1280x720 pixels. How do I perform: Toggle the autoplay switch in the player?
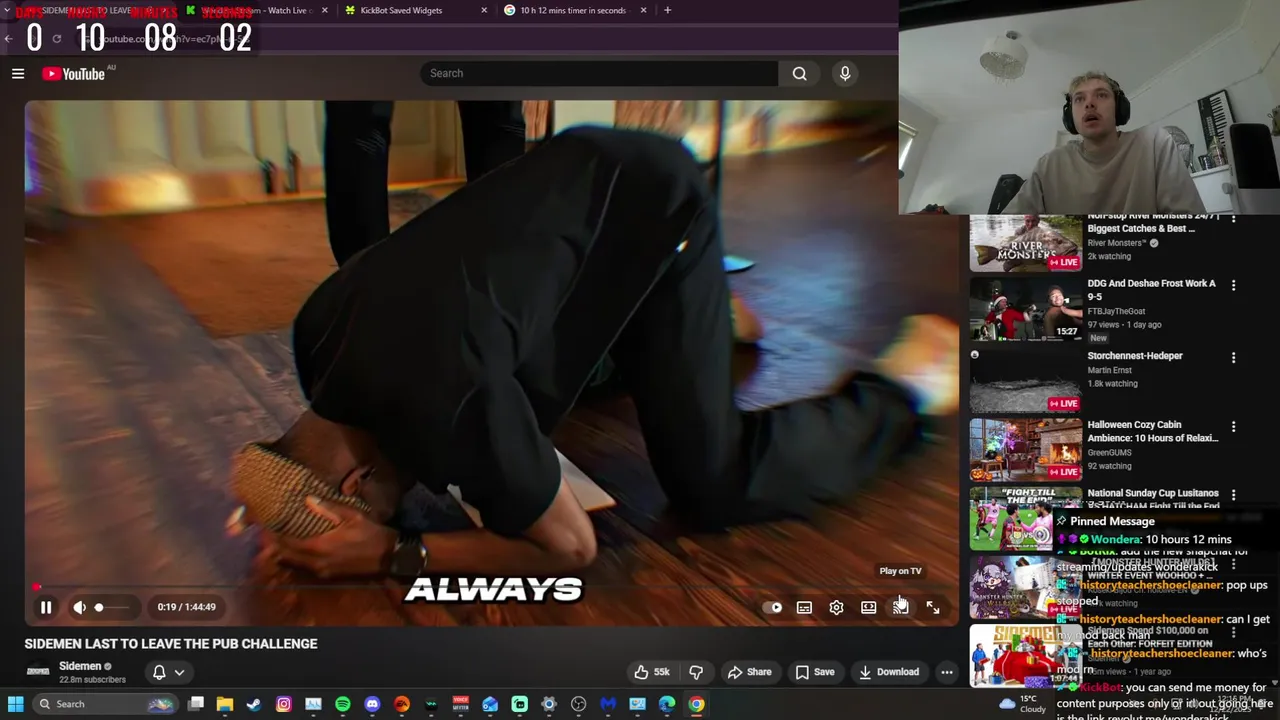point(773,607)
